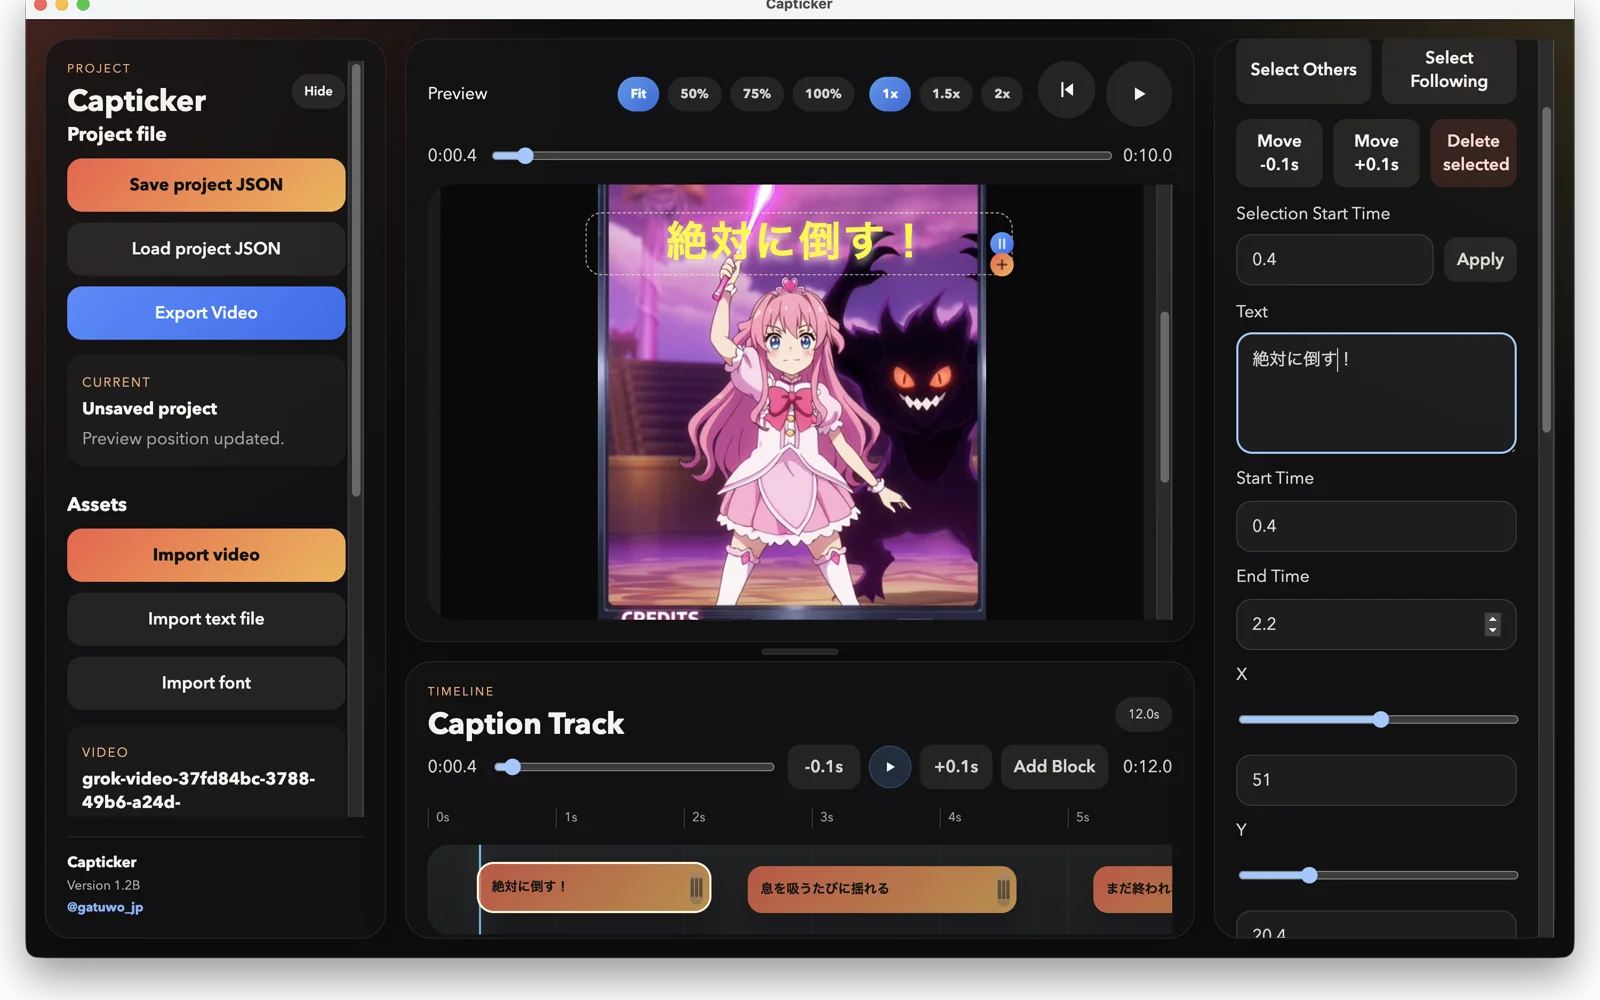
Task: Click the 12.0s duration badge
Action: tap(1144, 714)
